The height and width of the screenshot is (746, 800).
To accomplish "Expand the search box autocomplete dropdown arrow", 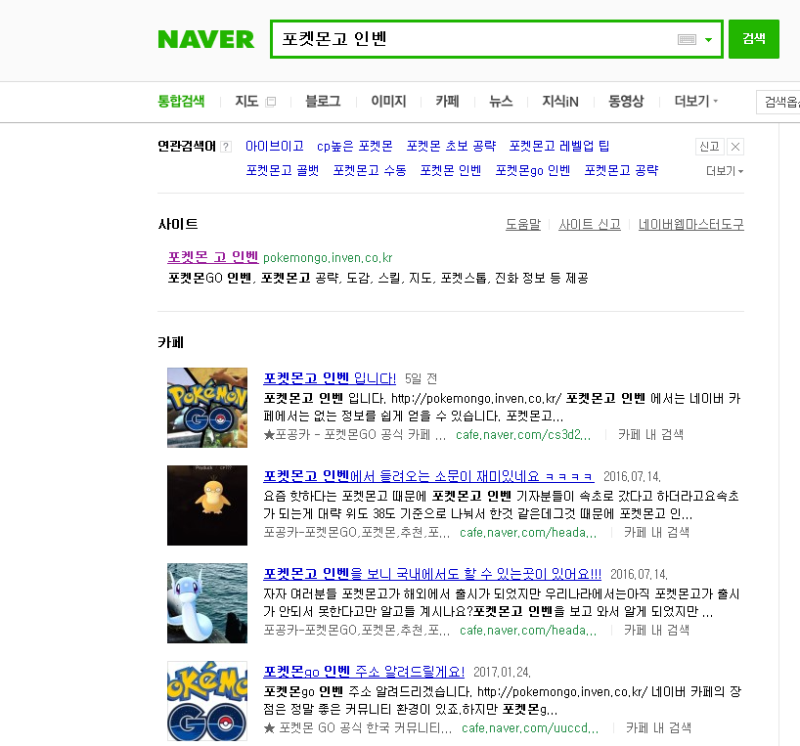I will [x=708, y=39].
